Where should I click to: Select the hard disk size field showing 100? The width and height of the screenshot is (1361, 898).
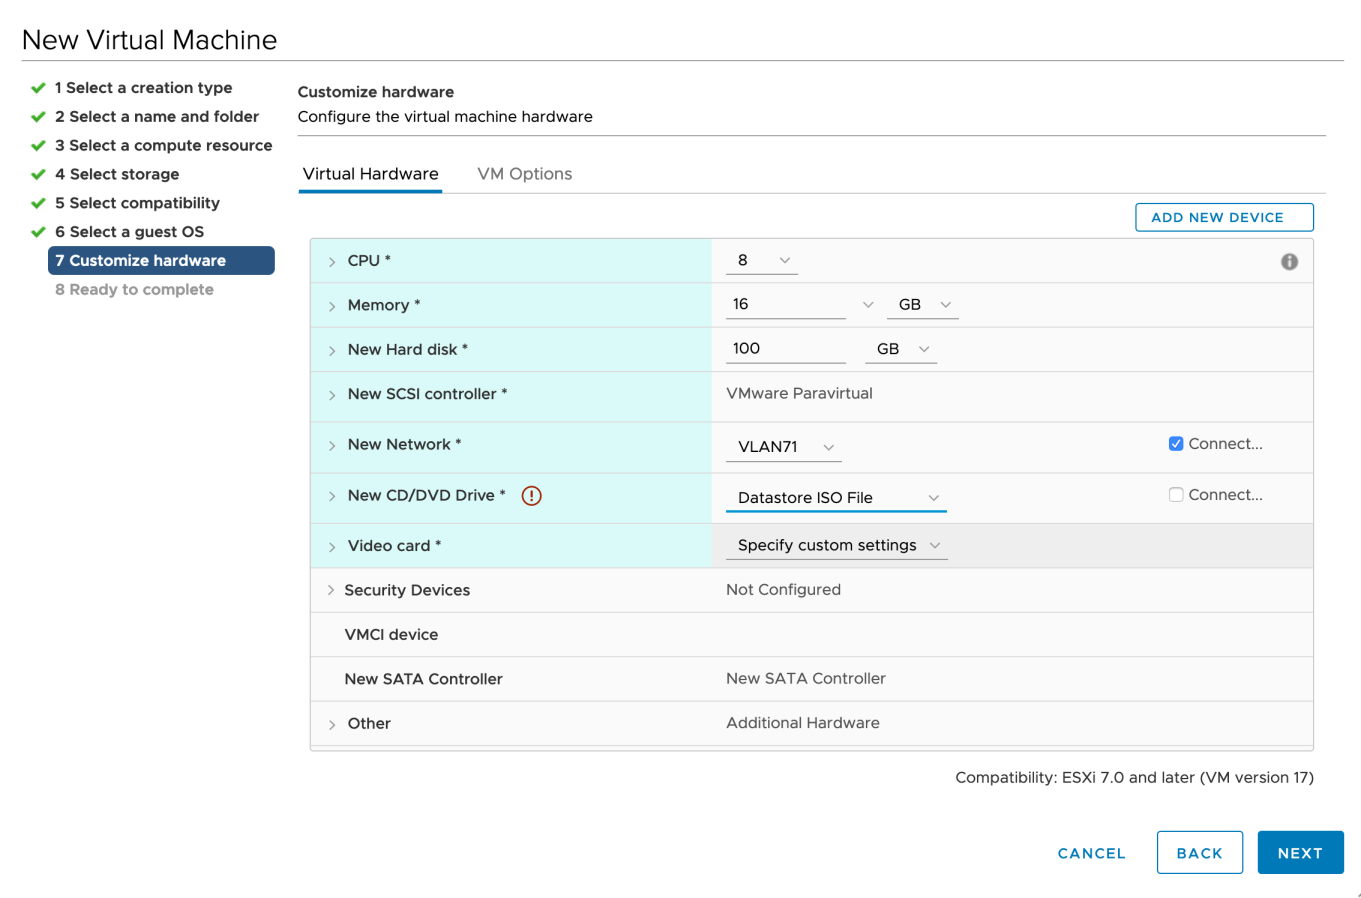(785, 348)
